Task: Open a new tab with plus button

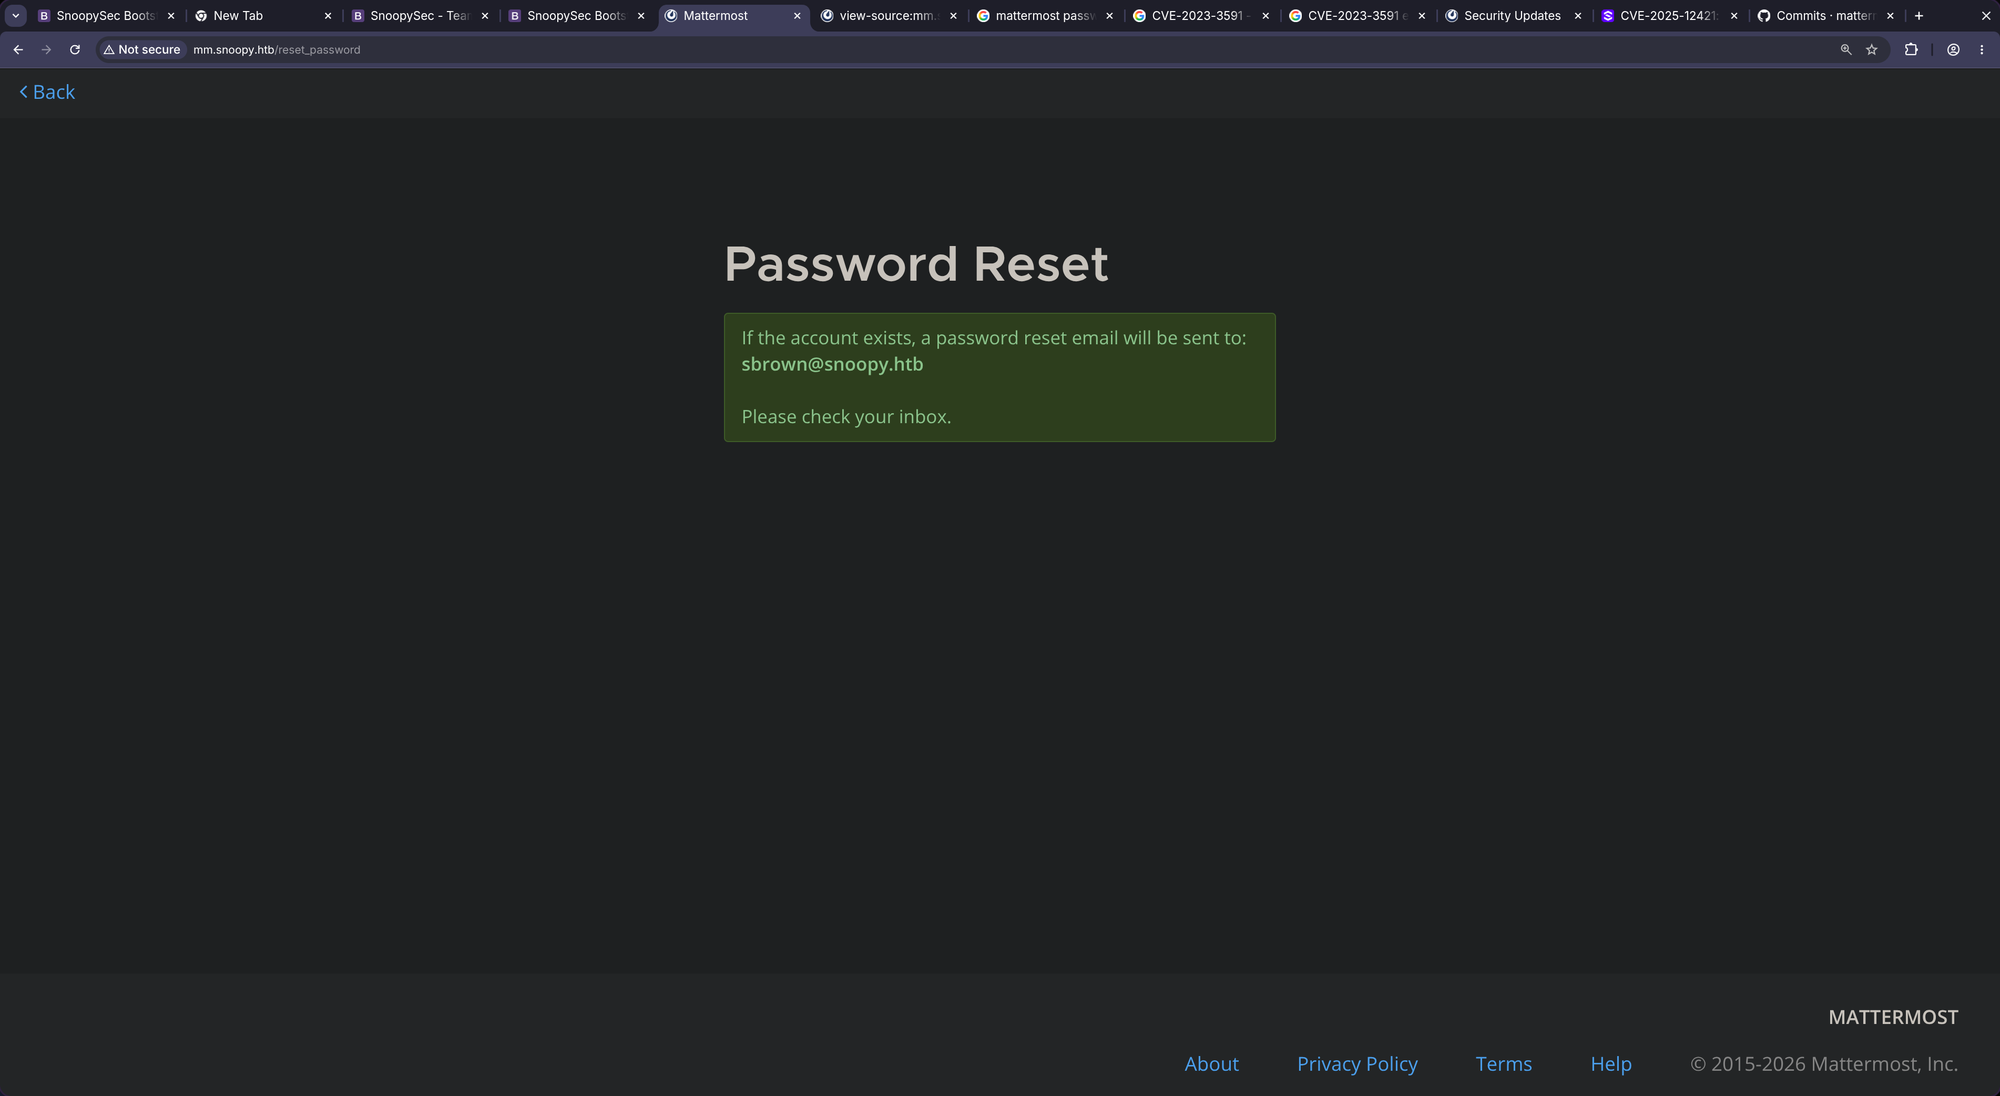Action: pos(1918,16)
